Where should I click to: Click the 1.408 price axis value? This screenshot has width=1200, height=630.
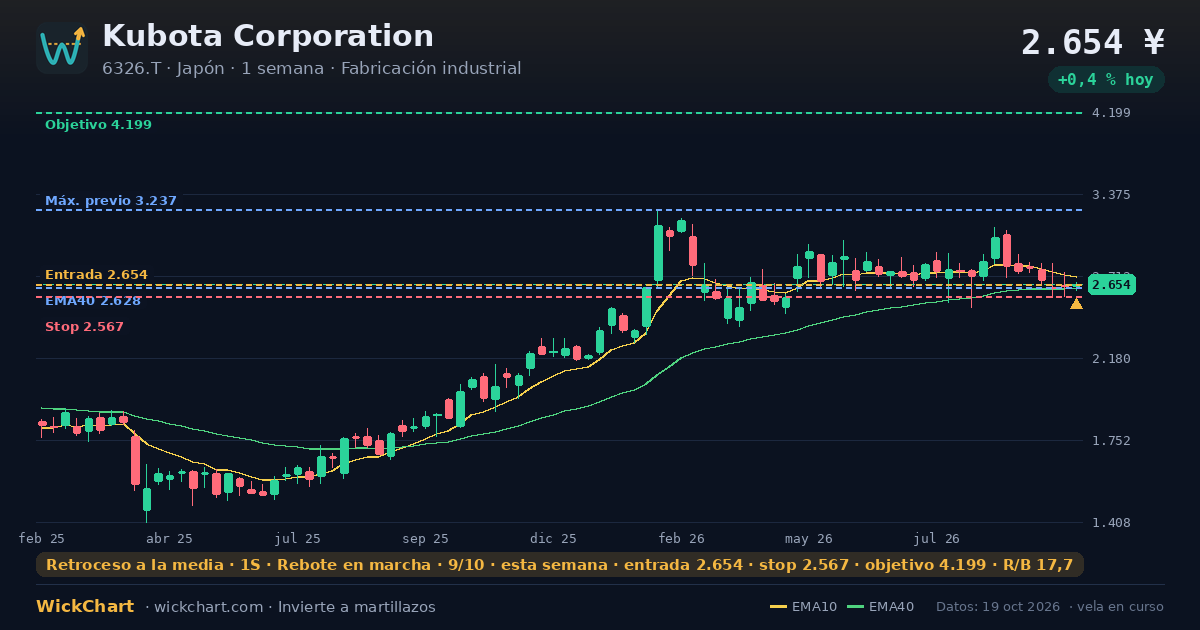point(1111,523)
